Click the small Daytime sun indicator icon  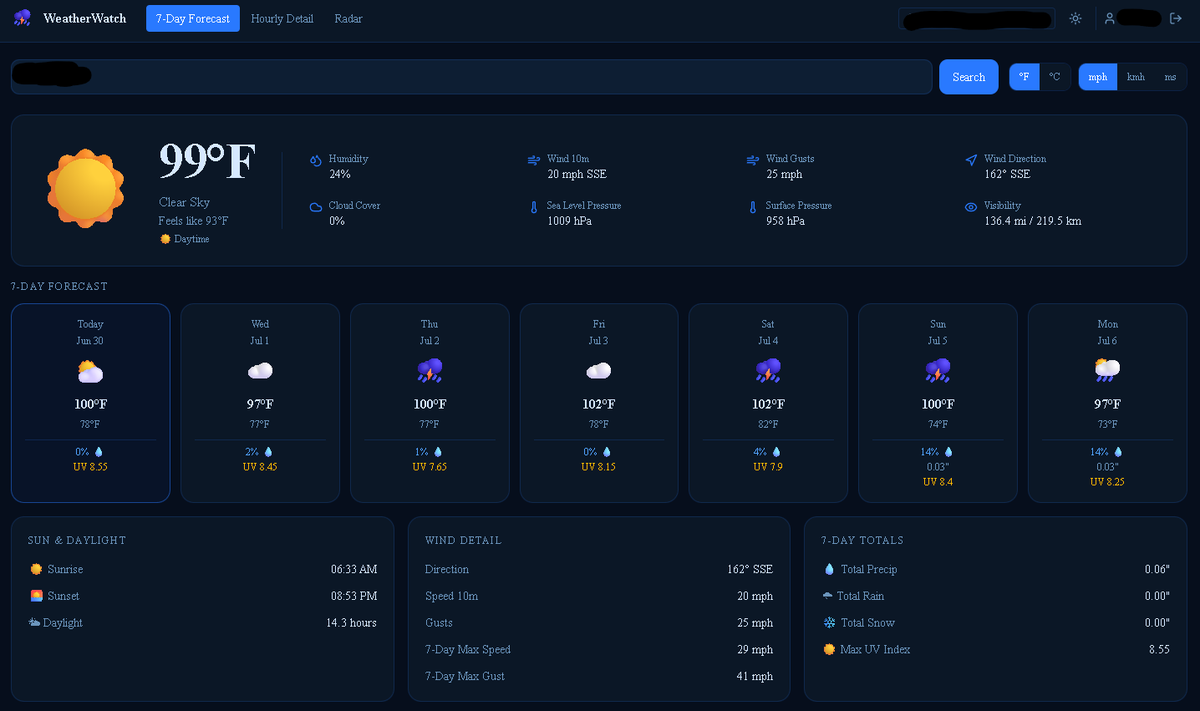coord(165,240)
